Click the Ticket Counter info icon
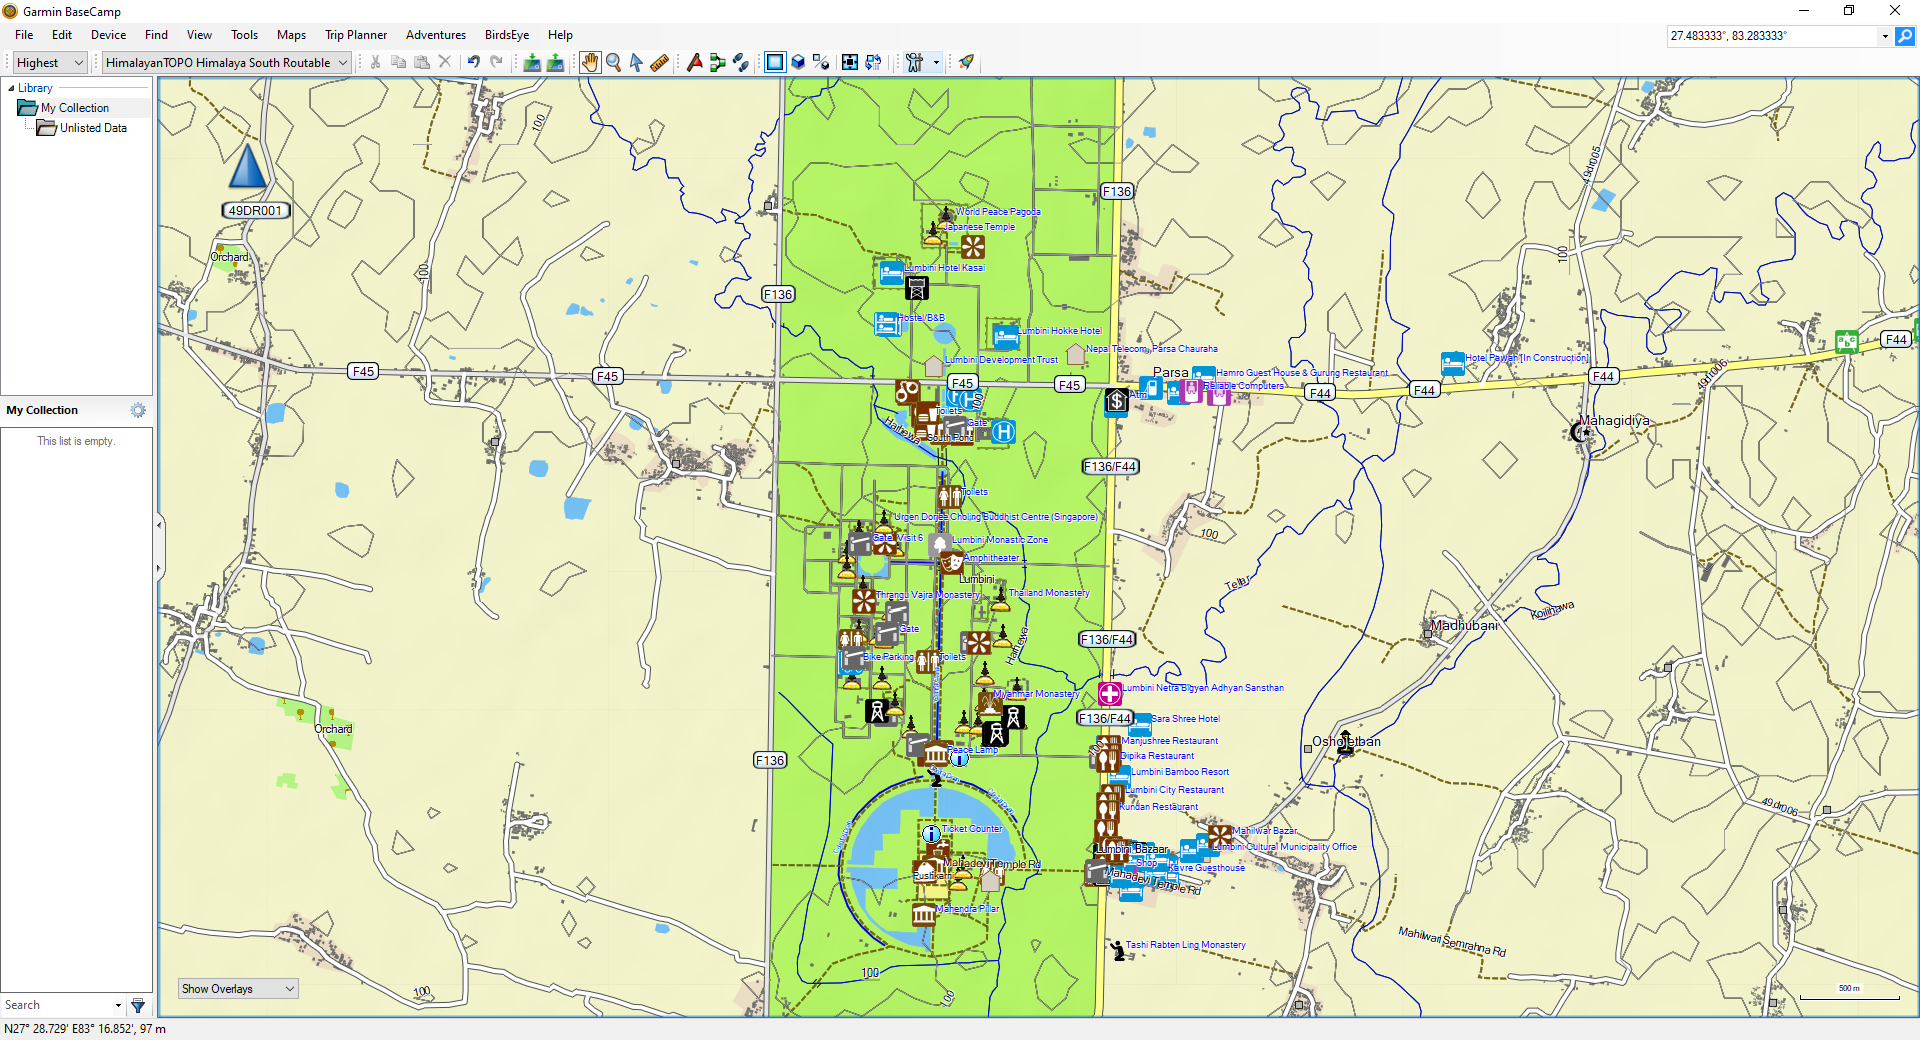 pyautogui.click(x=931, y=833)
